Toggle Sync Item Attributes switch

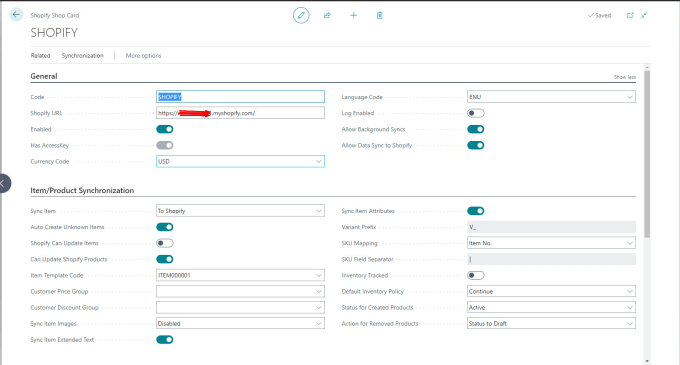tap(476, 211)
